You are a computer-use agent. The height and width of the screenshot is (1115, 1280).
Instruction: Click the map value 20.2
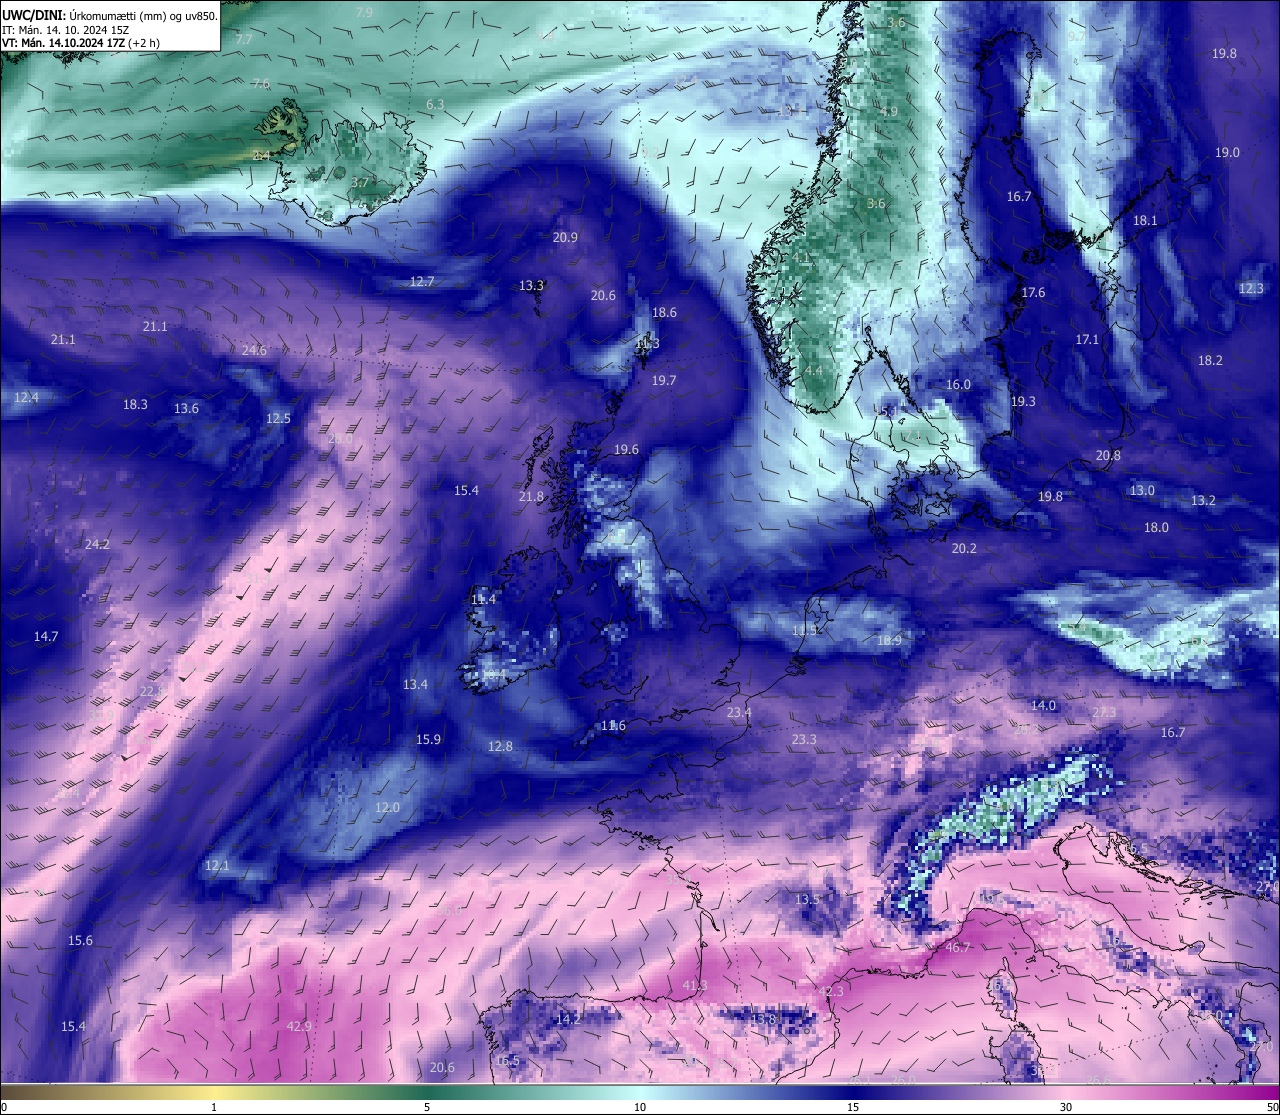[x=964, y=548]
